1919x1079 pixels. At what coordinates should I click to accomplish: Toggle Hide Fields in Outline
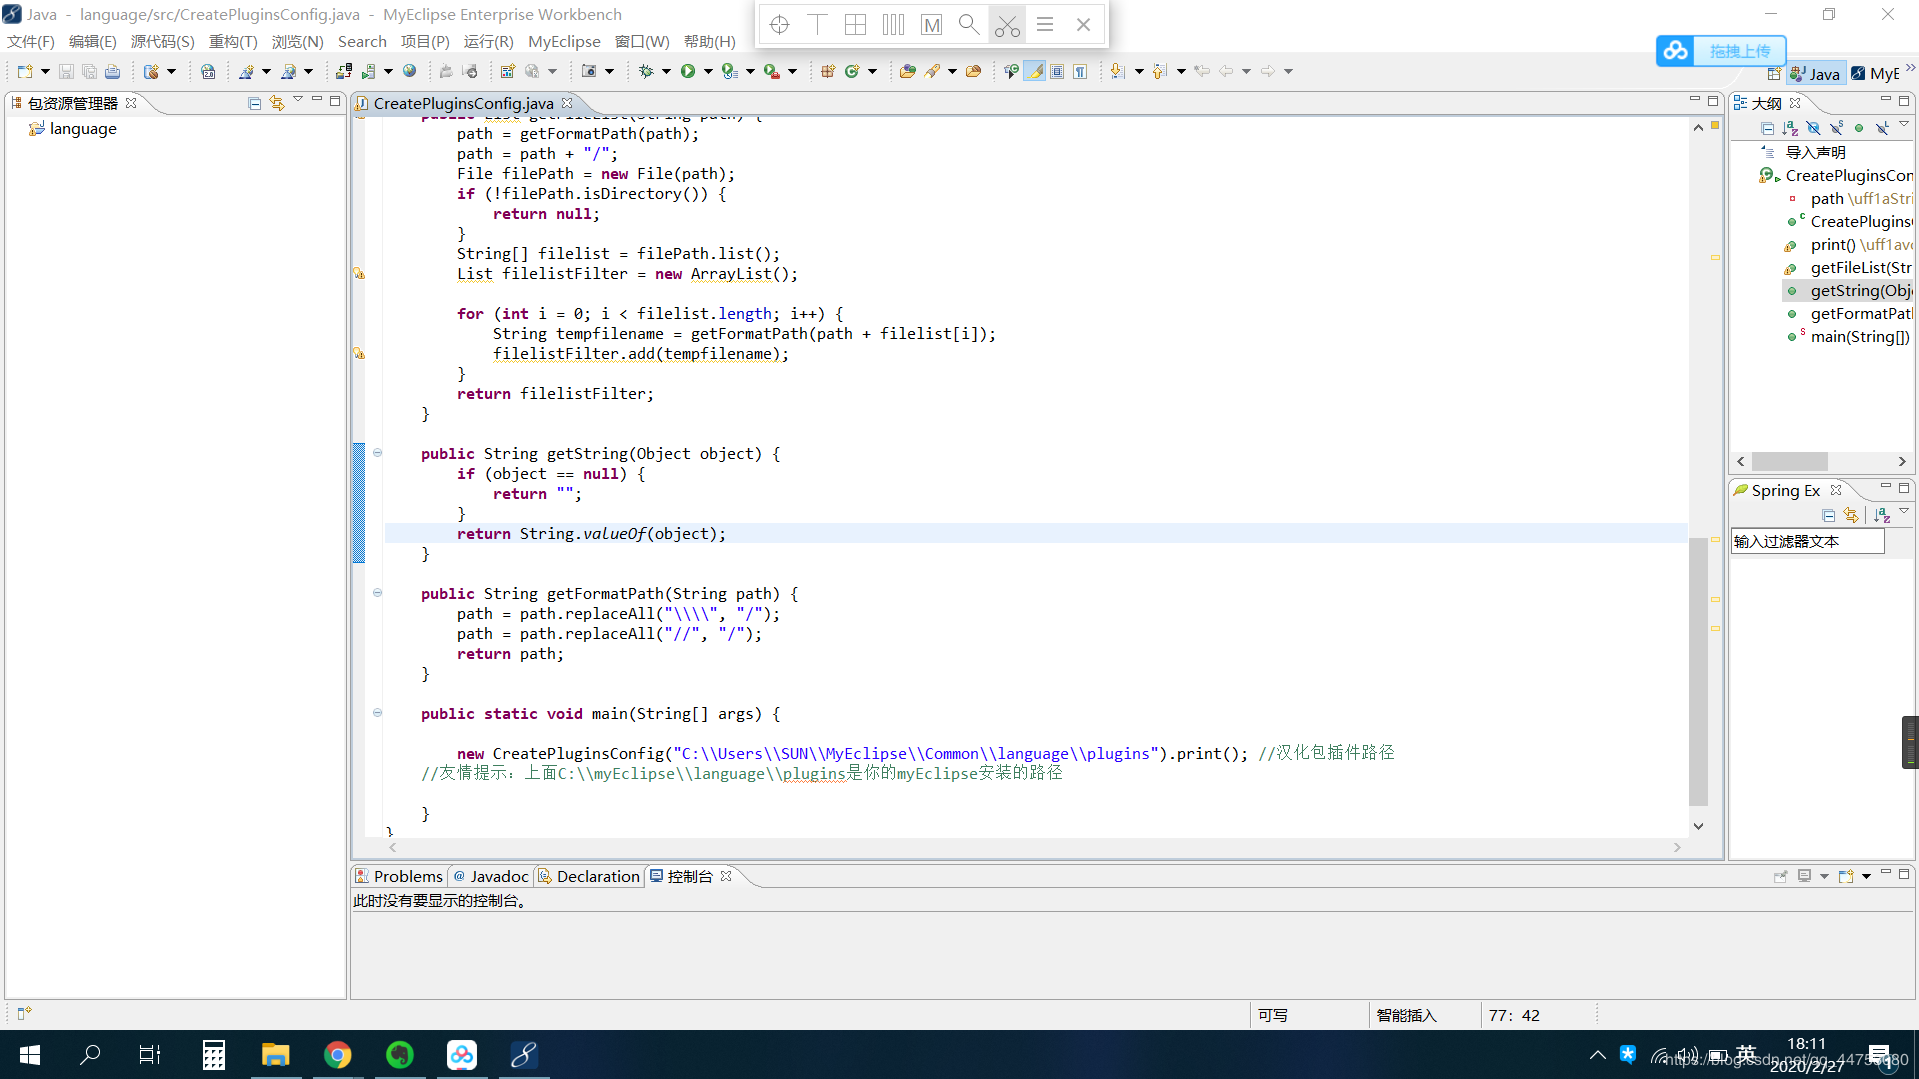(x=1813, y=128)
